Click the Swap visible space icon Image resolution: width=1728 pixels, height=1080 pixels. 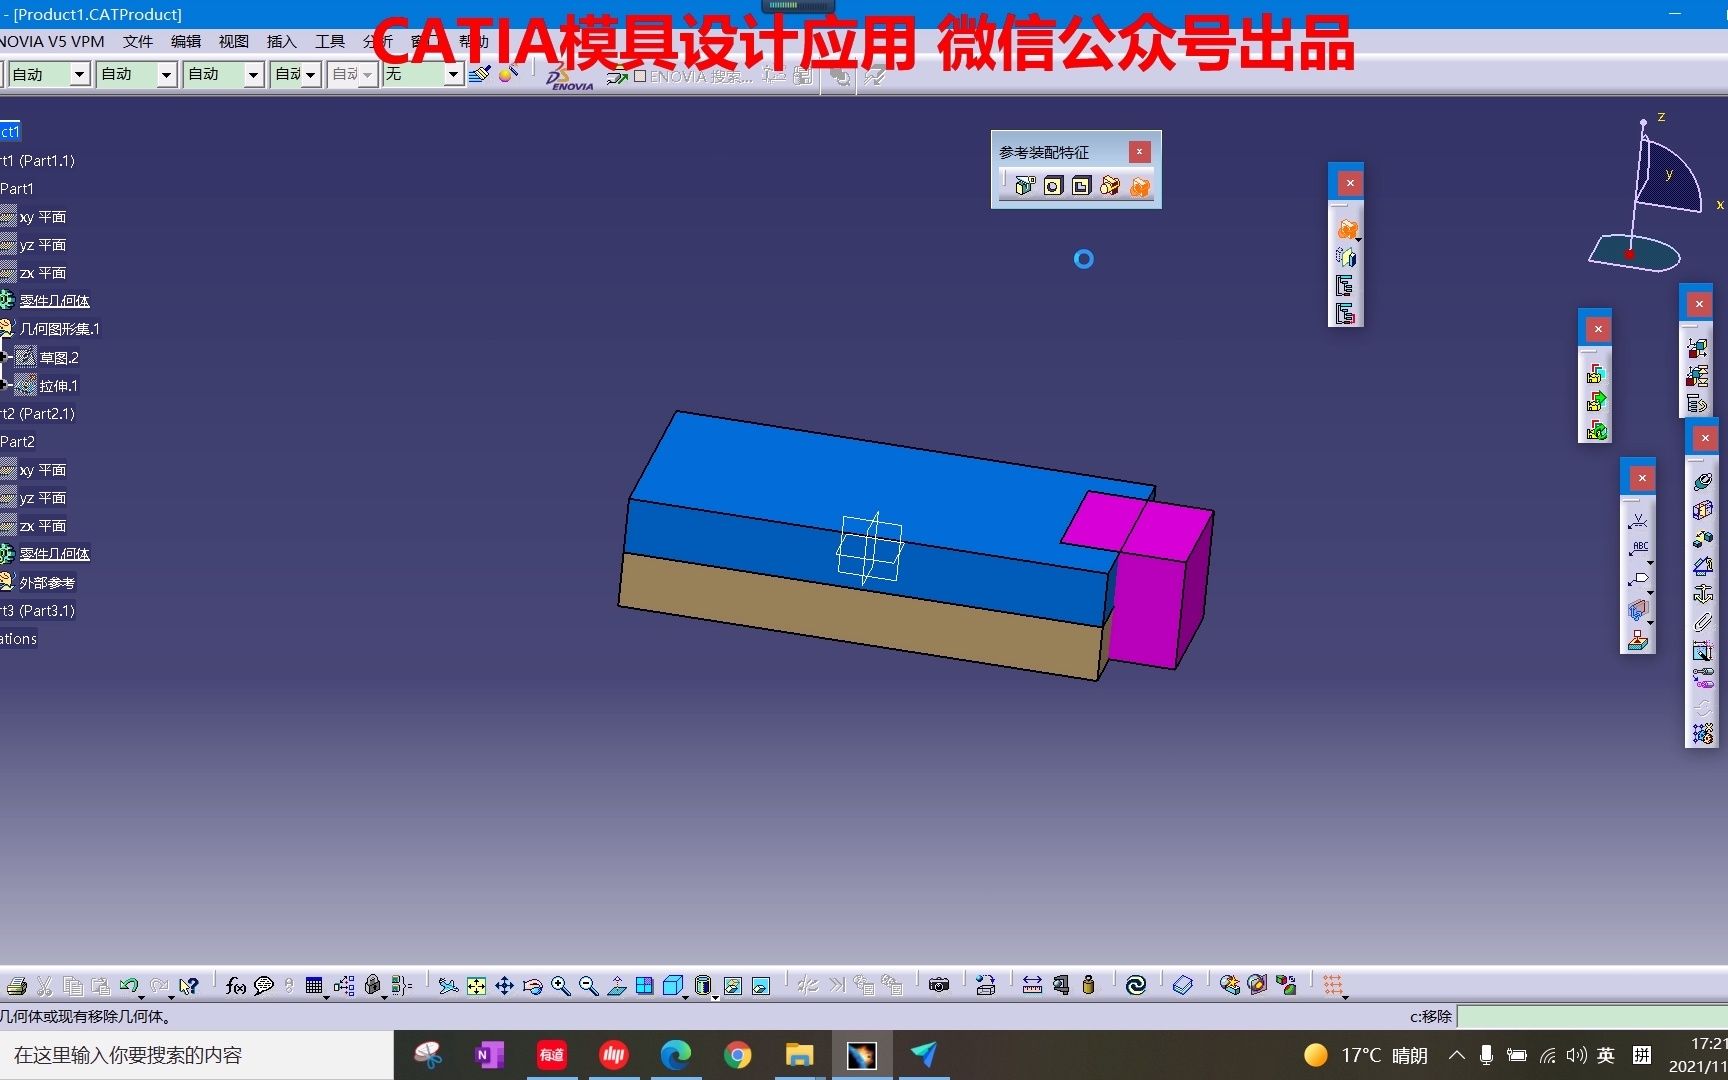(761, 986)
